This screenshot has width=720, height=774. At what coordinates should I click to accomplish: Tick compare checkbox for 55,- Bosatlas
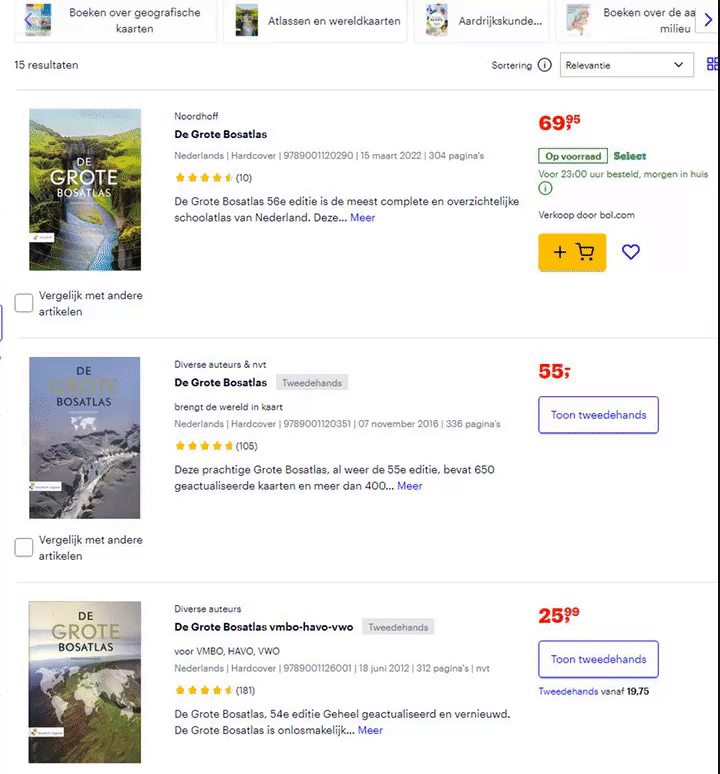[x=24, y=547]
